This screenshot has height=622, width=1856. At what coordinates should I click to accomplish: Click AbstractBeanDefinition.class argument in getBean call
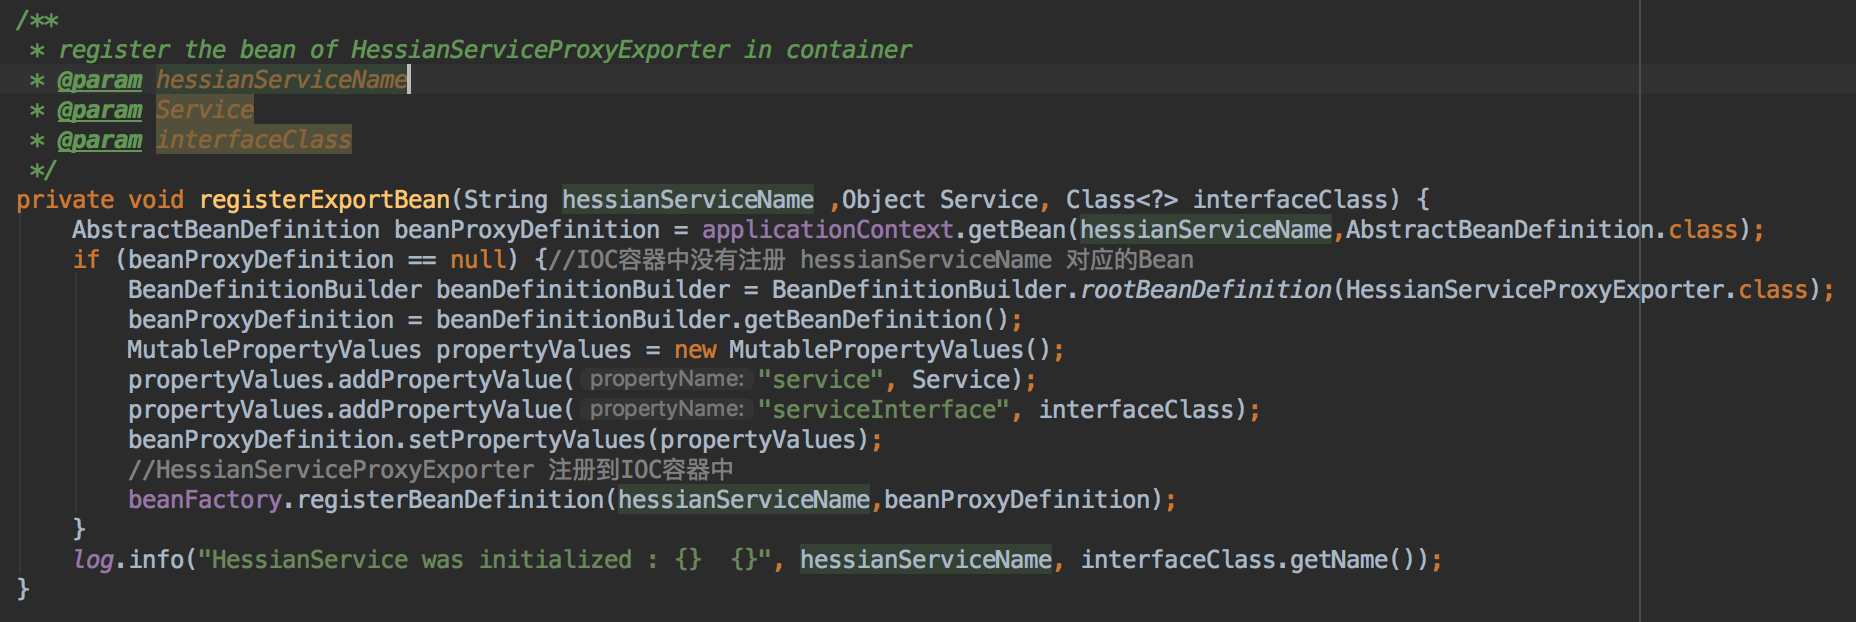click(1542, 230)
